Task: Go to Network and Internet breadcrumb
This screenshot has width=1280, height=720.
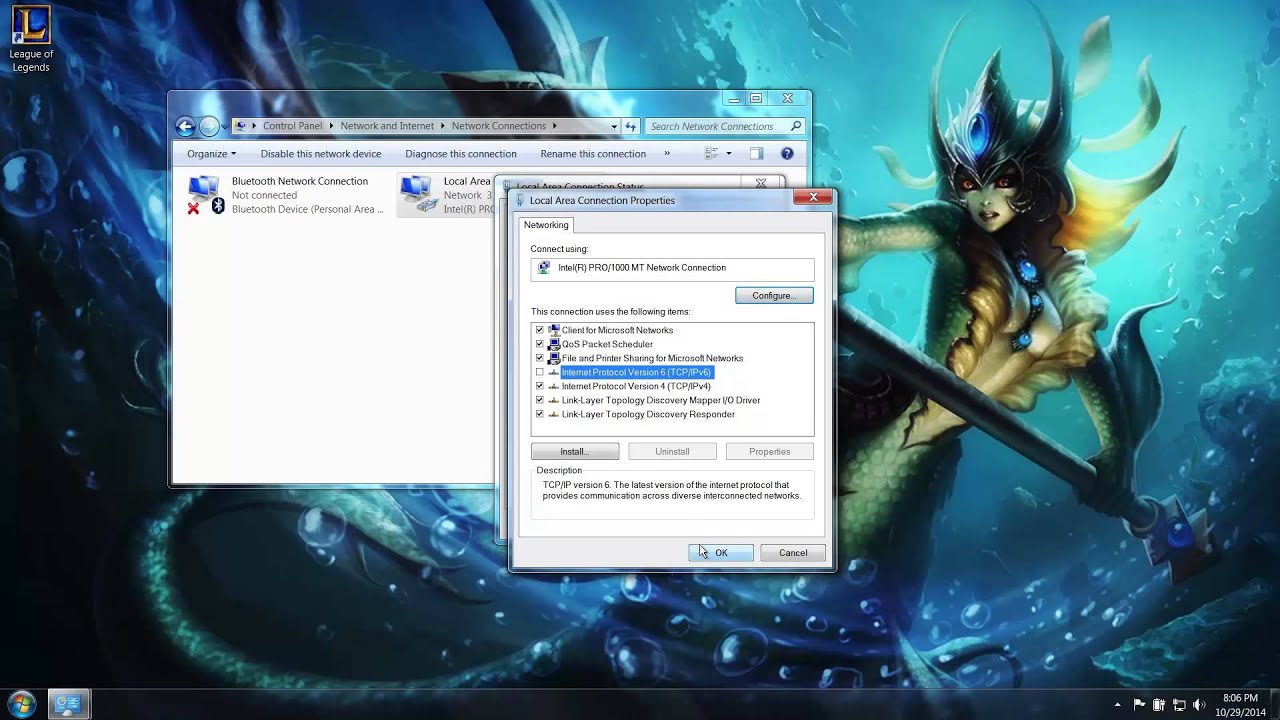Action: (387, 126)
